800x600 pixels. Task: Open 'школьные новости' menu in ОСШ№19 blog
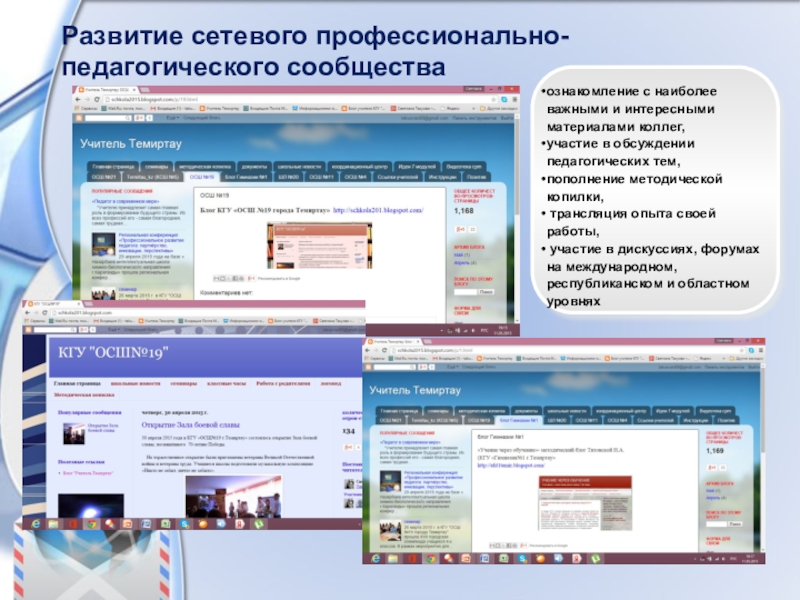pyautogui.click(x=135, y=383)
